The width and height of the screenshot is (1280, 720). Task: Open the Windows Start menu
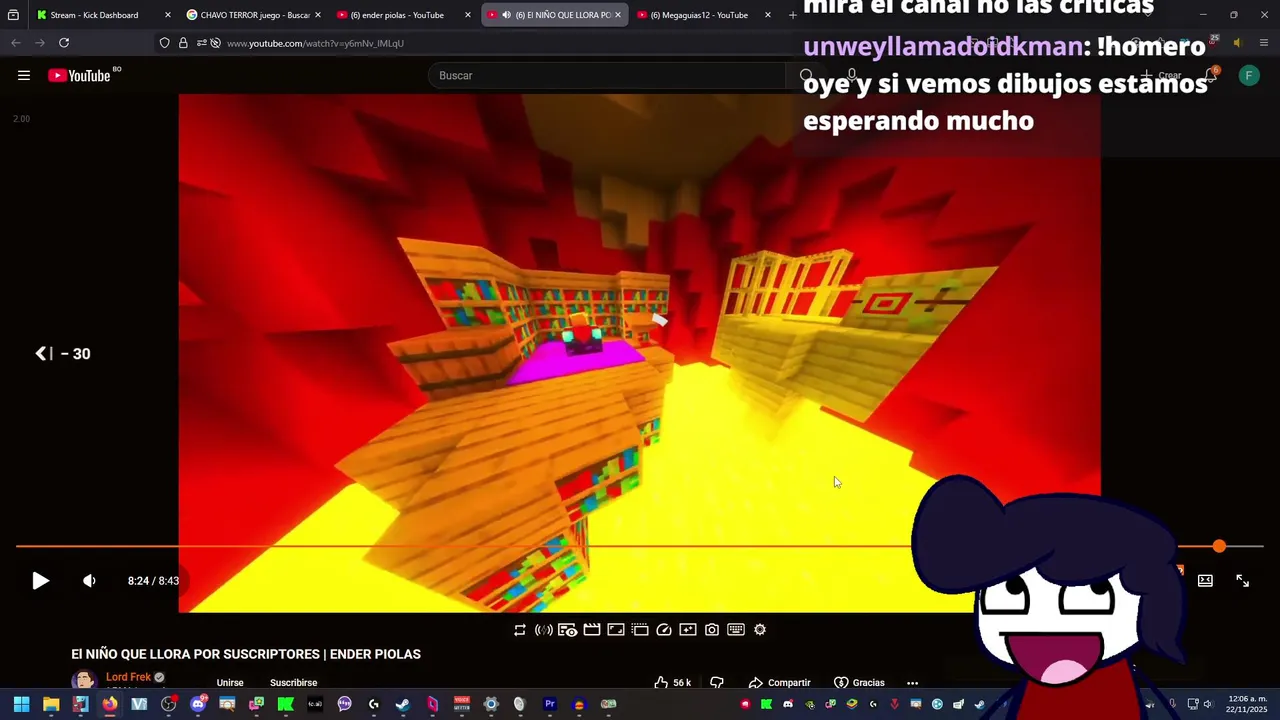[21, 704]
